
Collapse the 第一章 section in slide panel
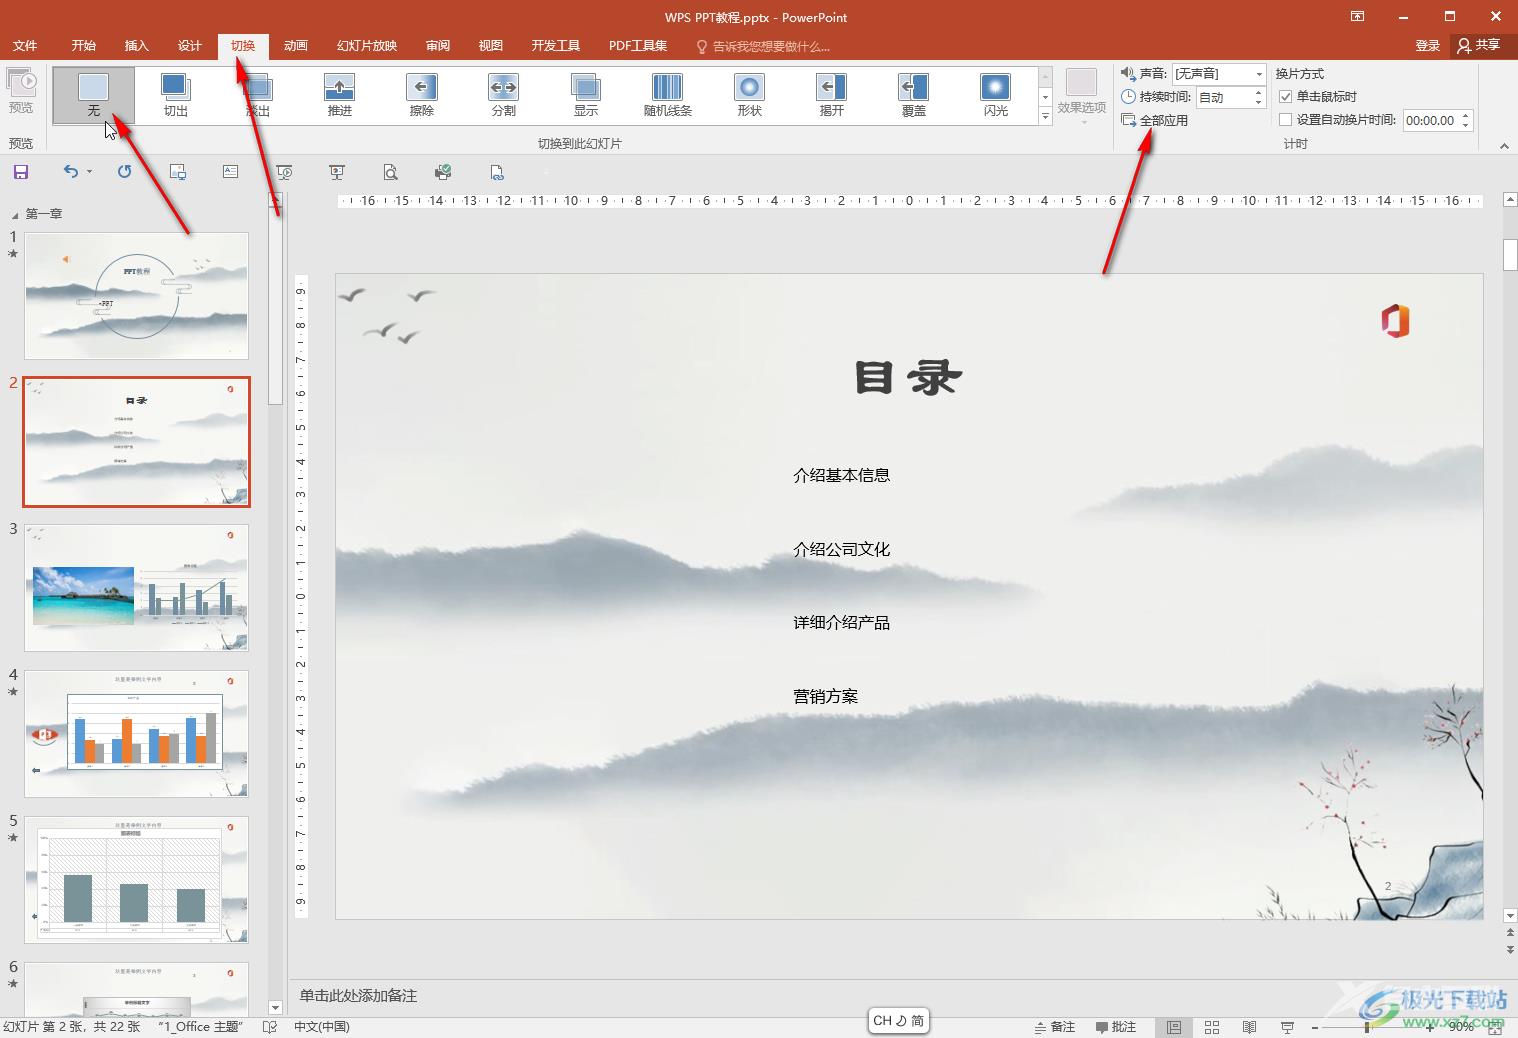(x=15, y=214)
